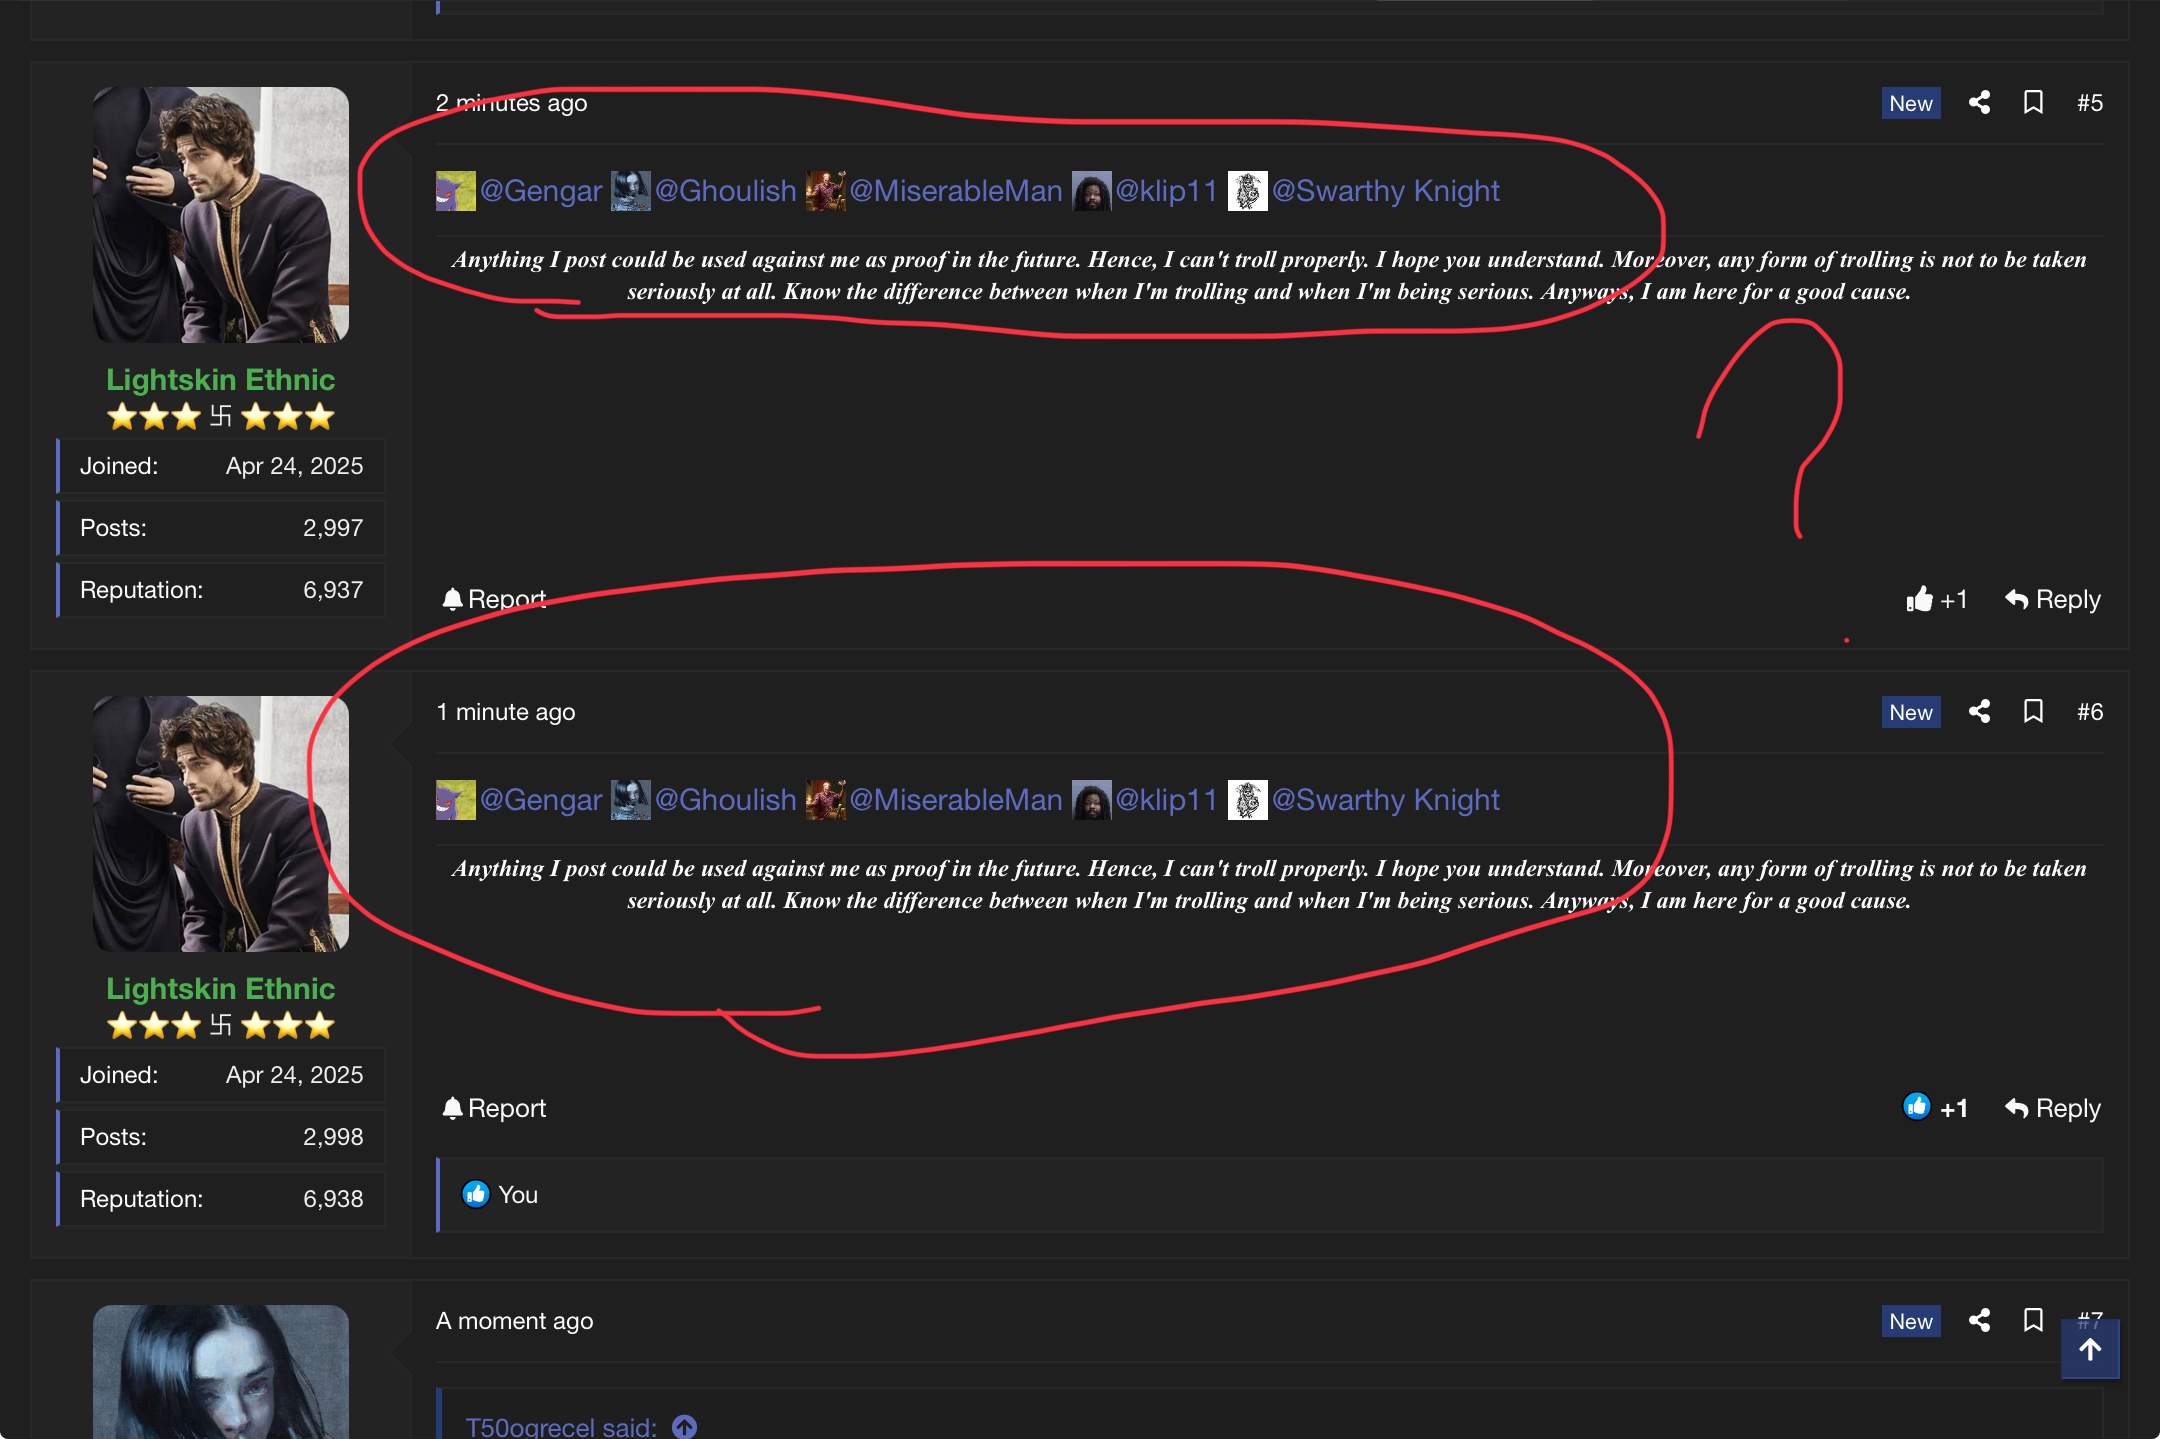Screen dimensions: 2160x1439
Task: Bookmark post #7
Action: (2033, 1321)
